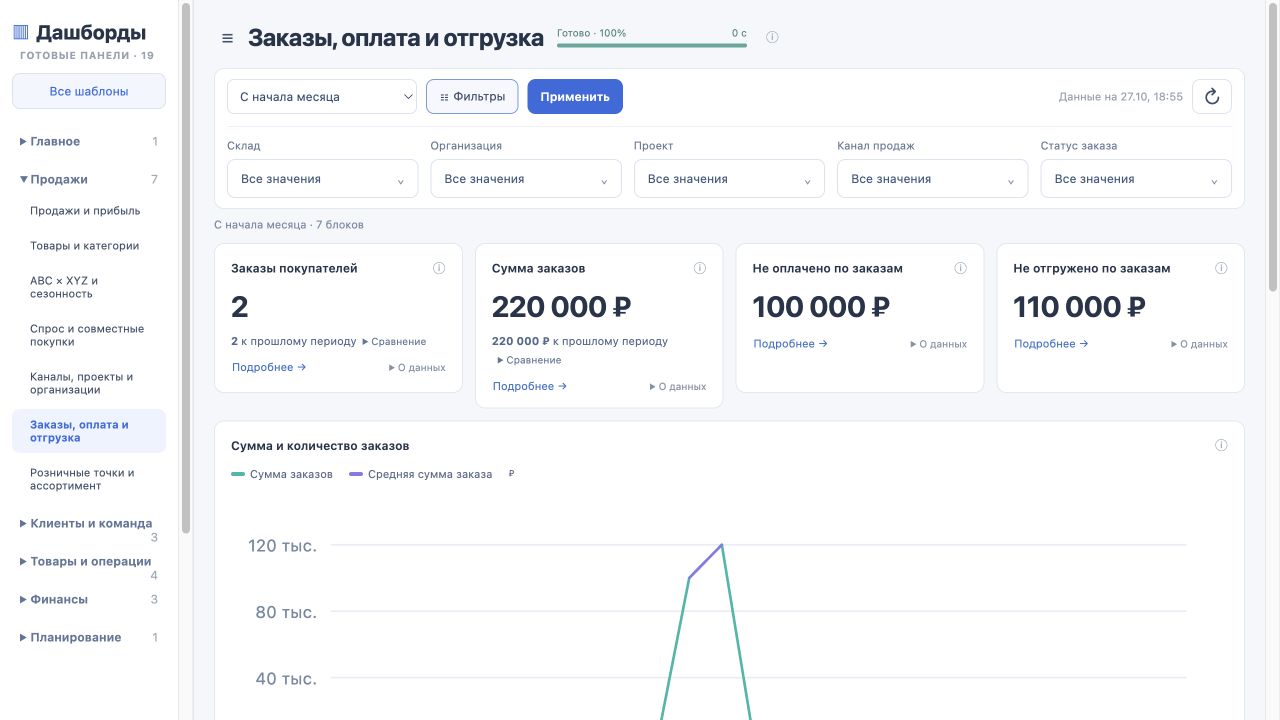Expand the Товары и операции section
1280x720 pixels.
point(89,568)
